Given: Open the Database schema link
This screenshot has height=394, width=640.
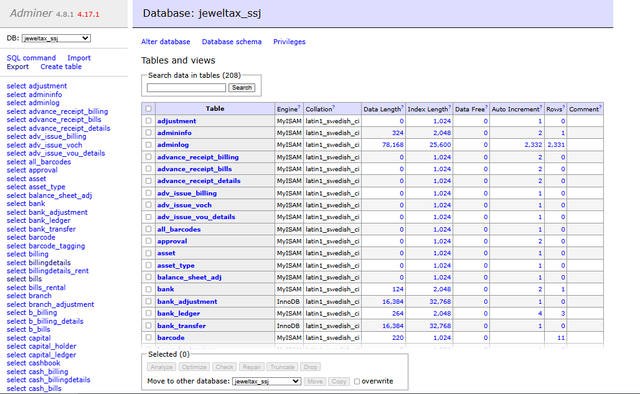Looking at the screenshot, I should tap(231, 42).
